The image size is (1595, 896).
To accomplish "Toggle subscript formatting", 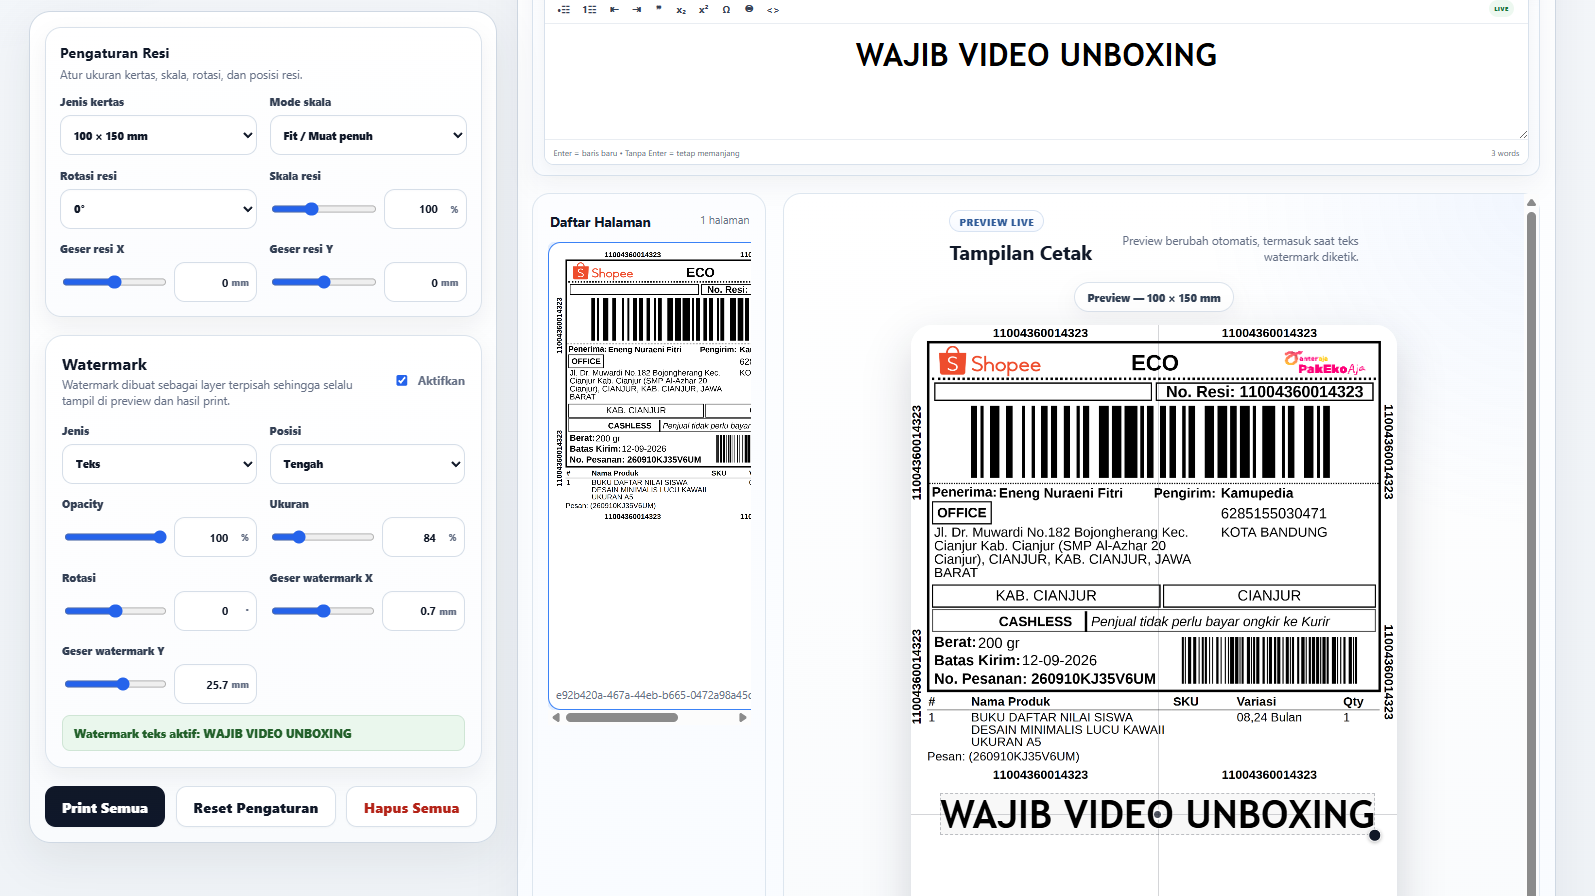I will 681,9.
